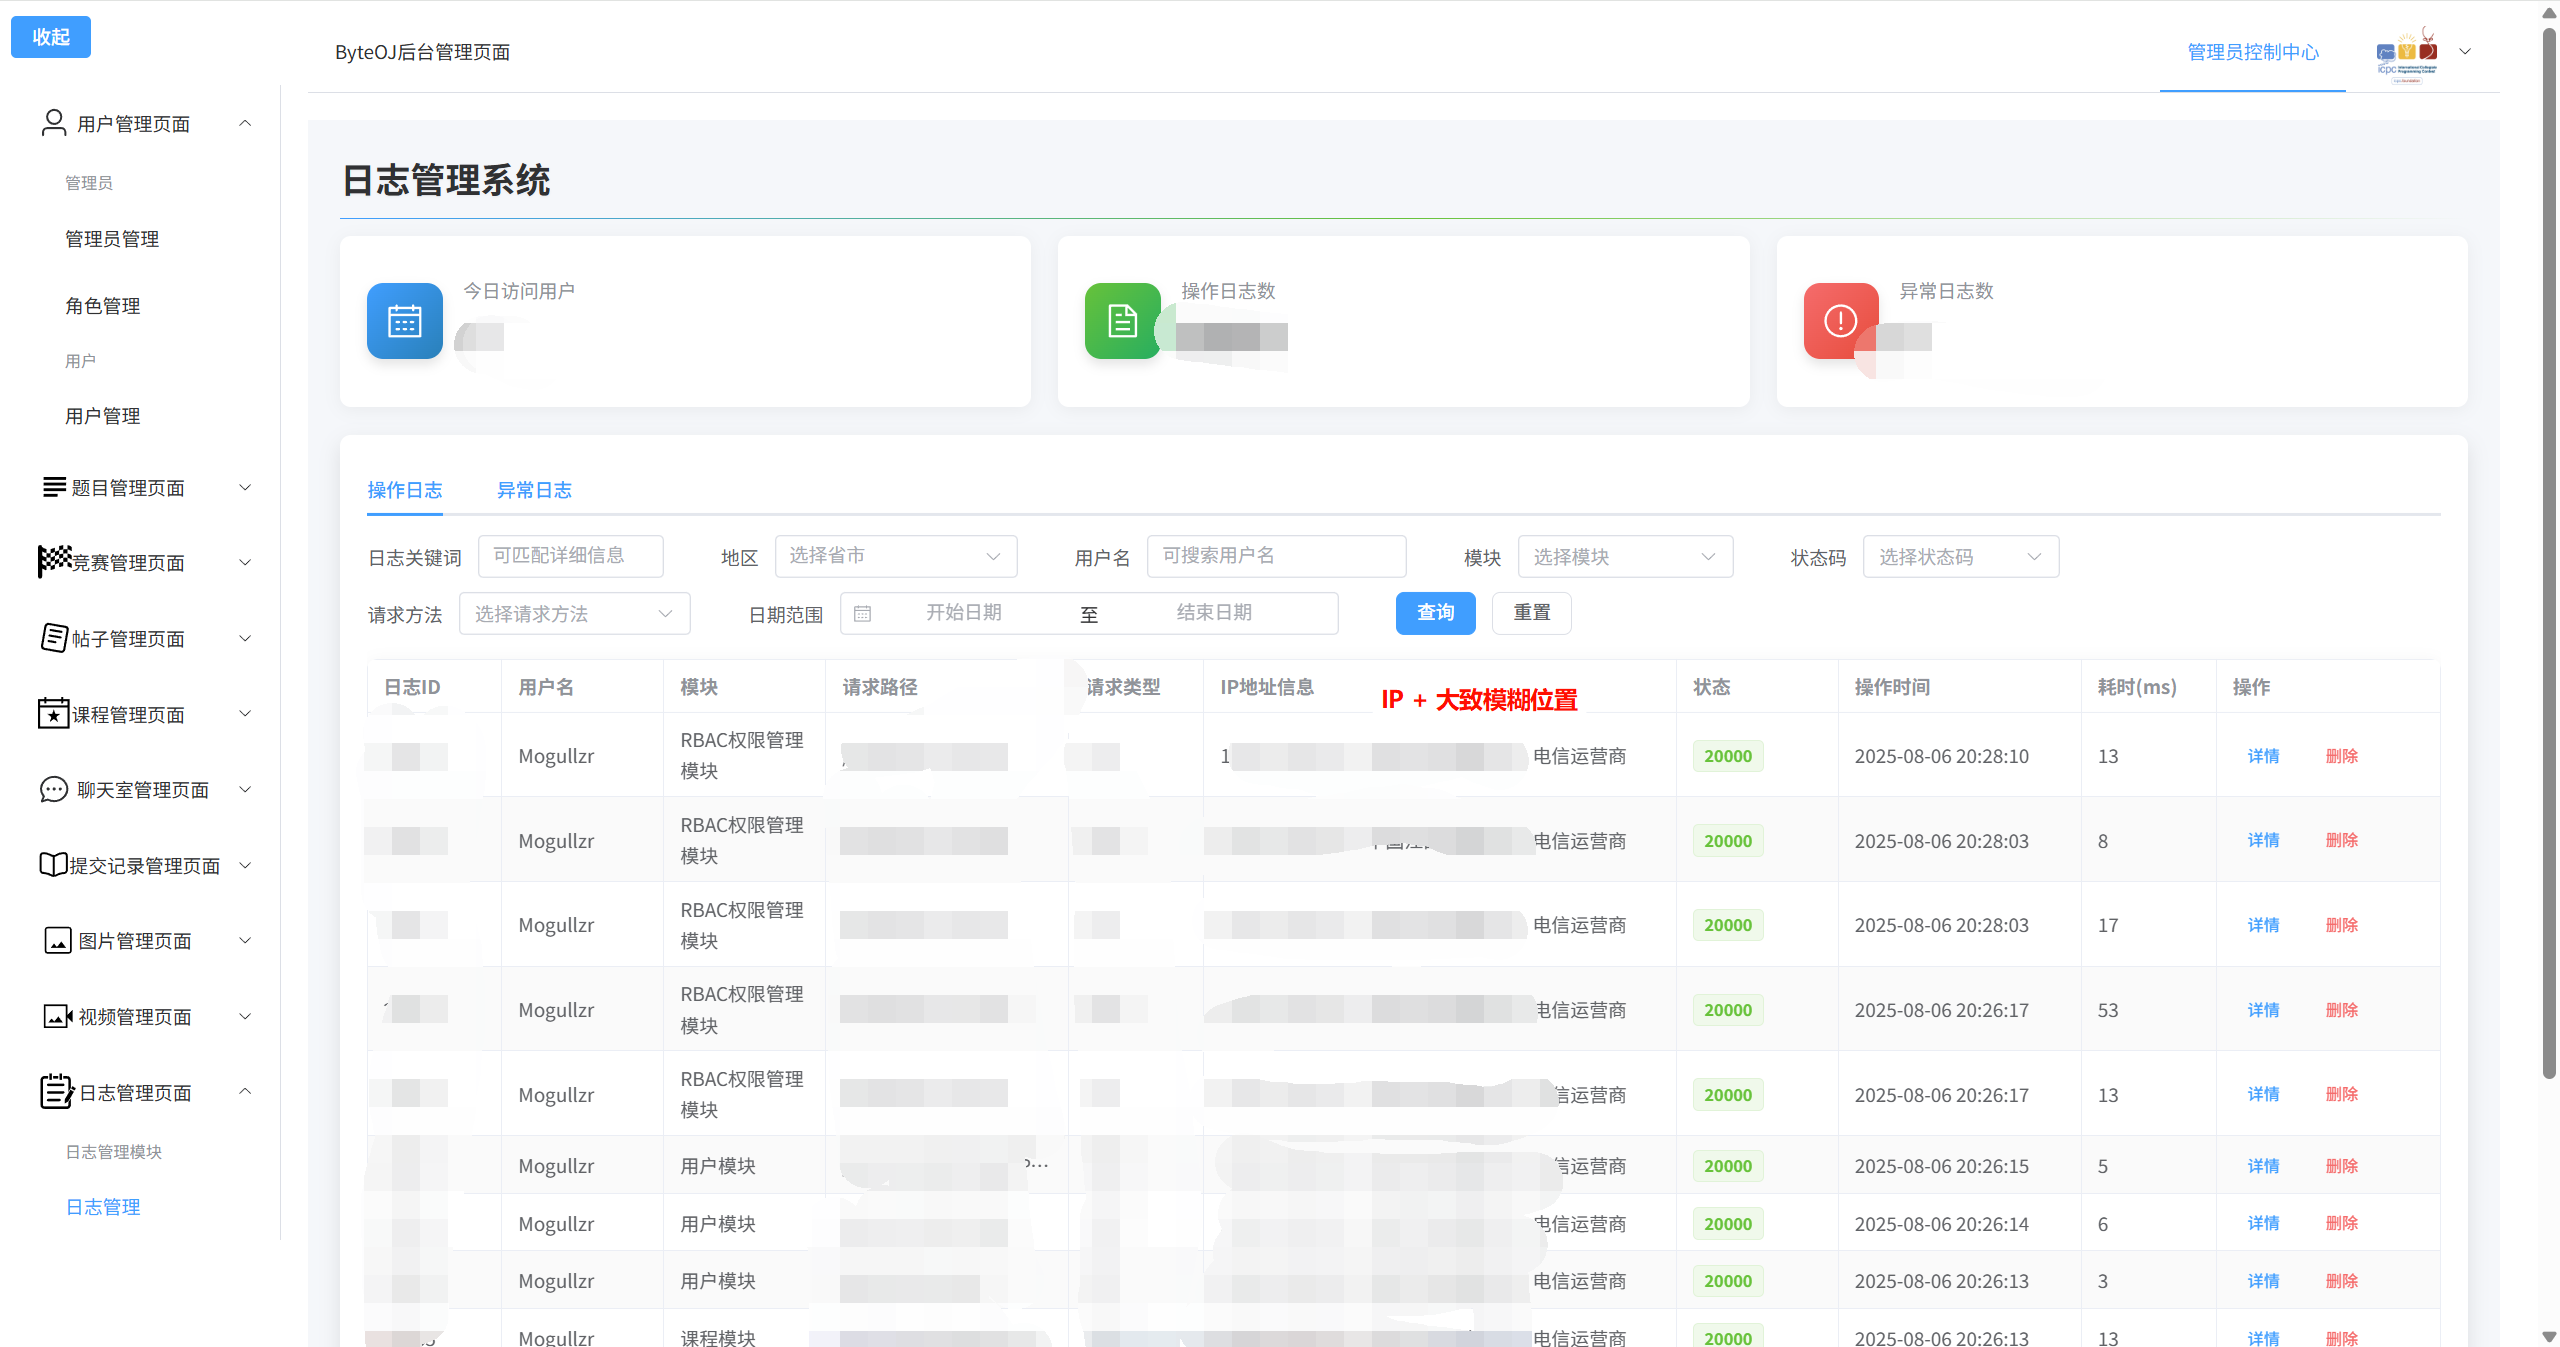
Task: Click the 可搜索用户名 username input field
Action: (1276, 556)
